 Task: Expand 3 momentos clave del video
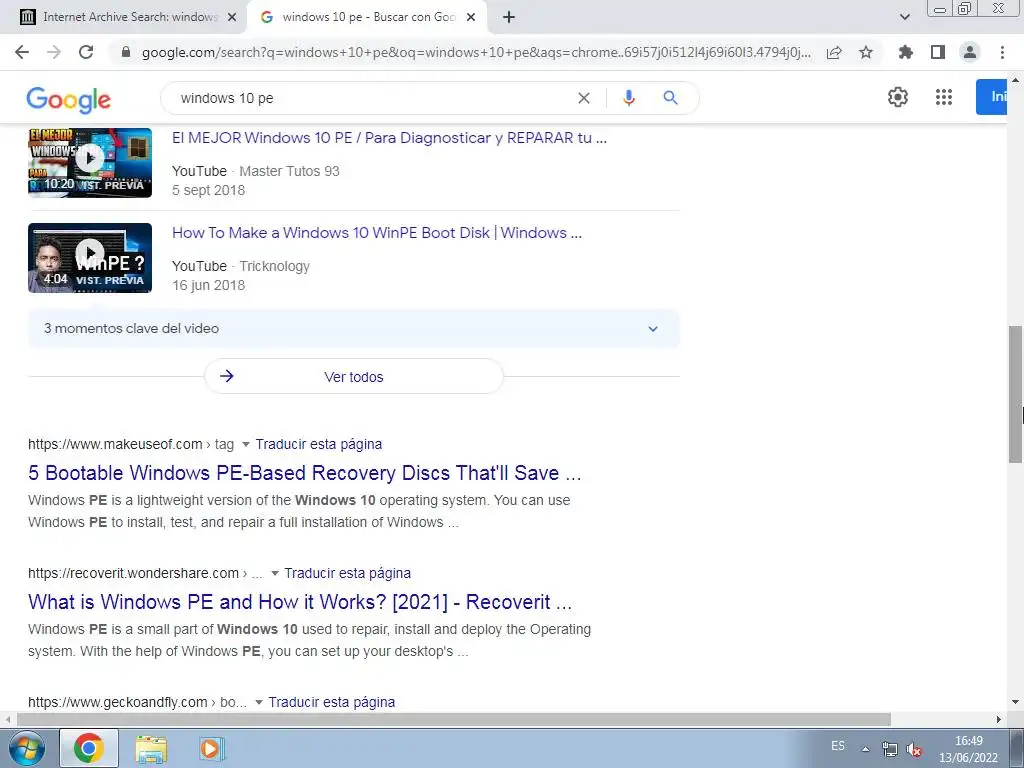(354, 328)
